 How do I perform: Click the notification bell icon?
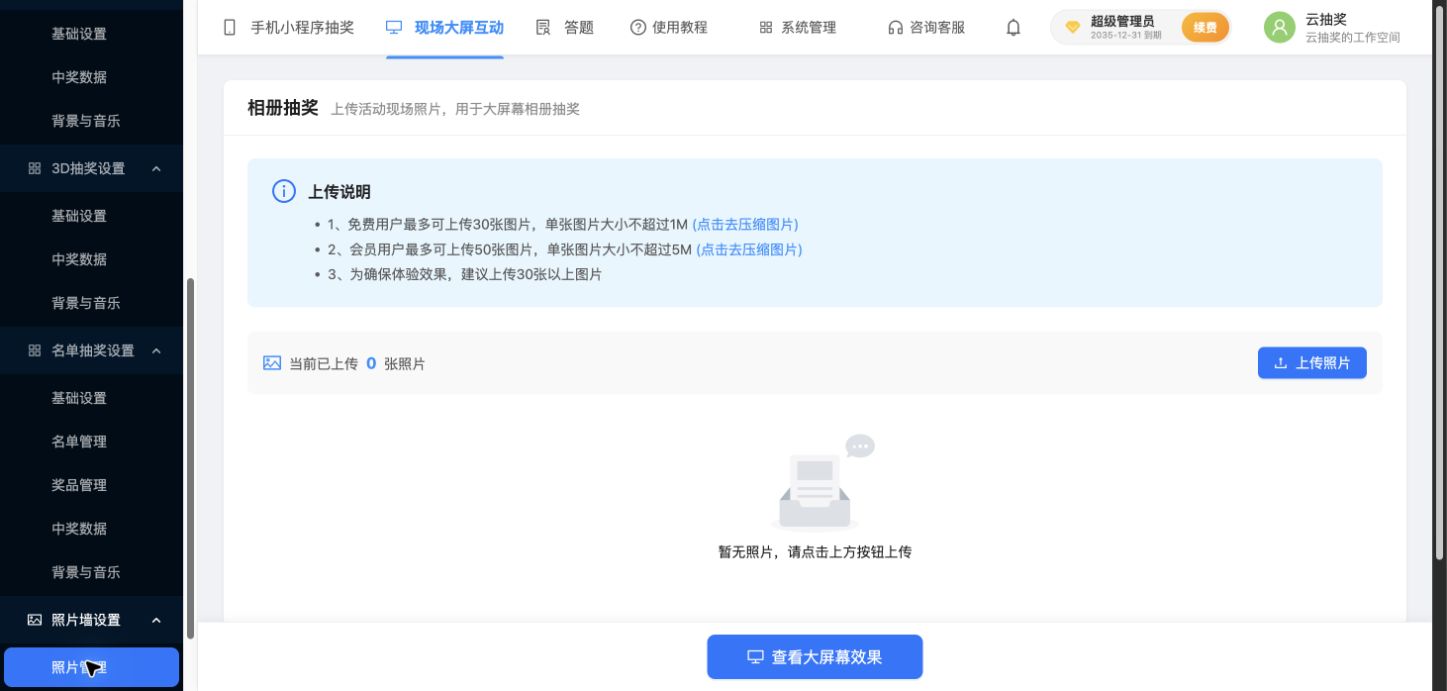[x=1013, y=28]
